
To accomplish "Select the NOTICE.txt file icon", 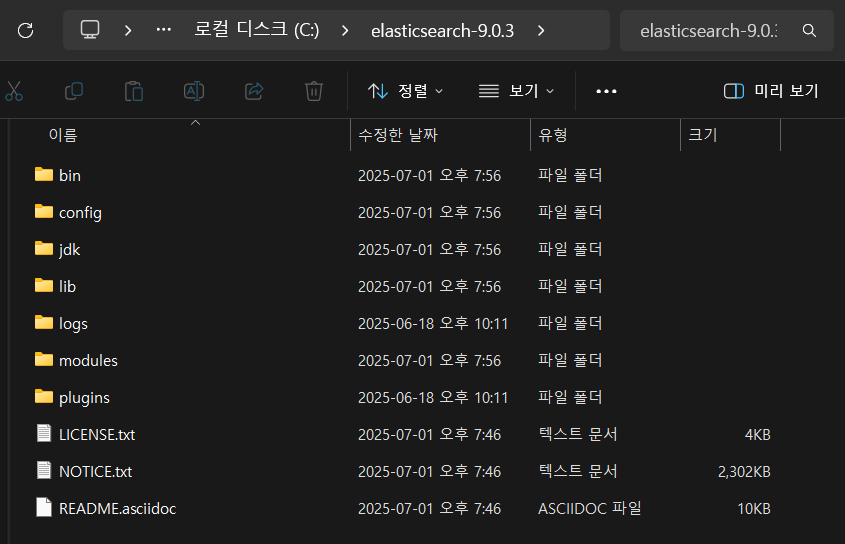I will pyautogui.click(x=44, y=471).
